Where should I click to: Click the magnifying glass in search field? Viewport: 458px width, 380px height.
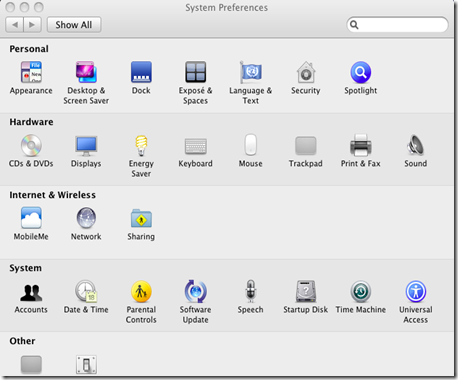[x=354, y=25]
